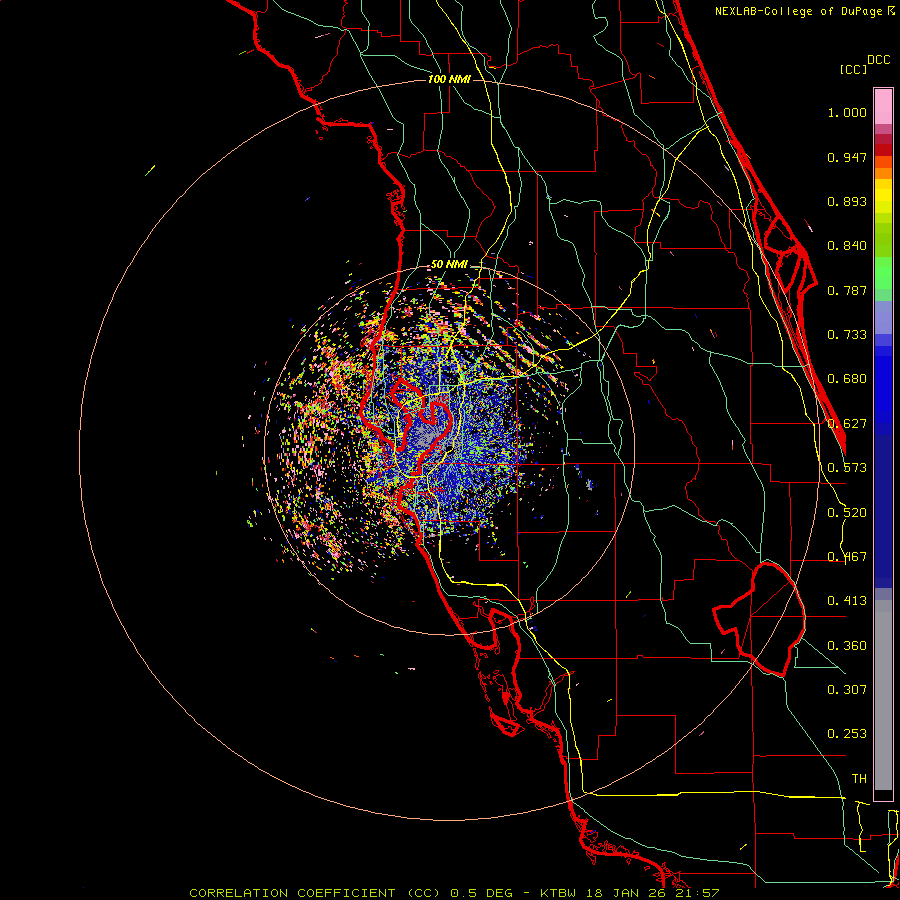This screenshot has height=900, width=900.
Task: Click the TH threshold label
Action: (x=859, y=779)
